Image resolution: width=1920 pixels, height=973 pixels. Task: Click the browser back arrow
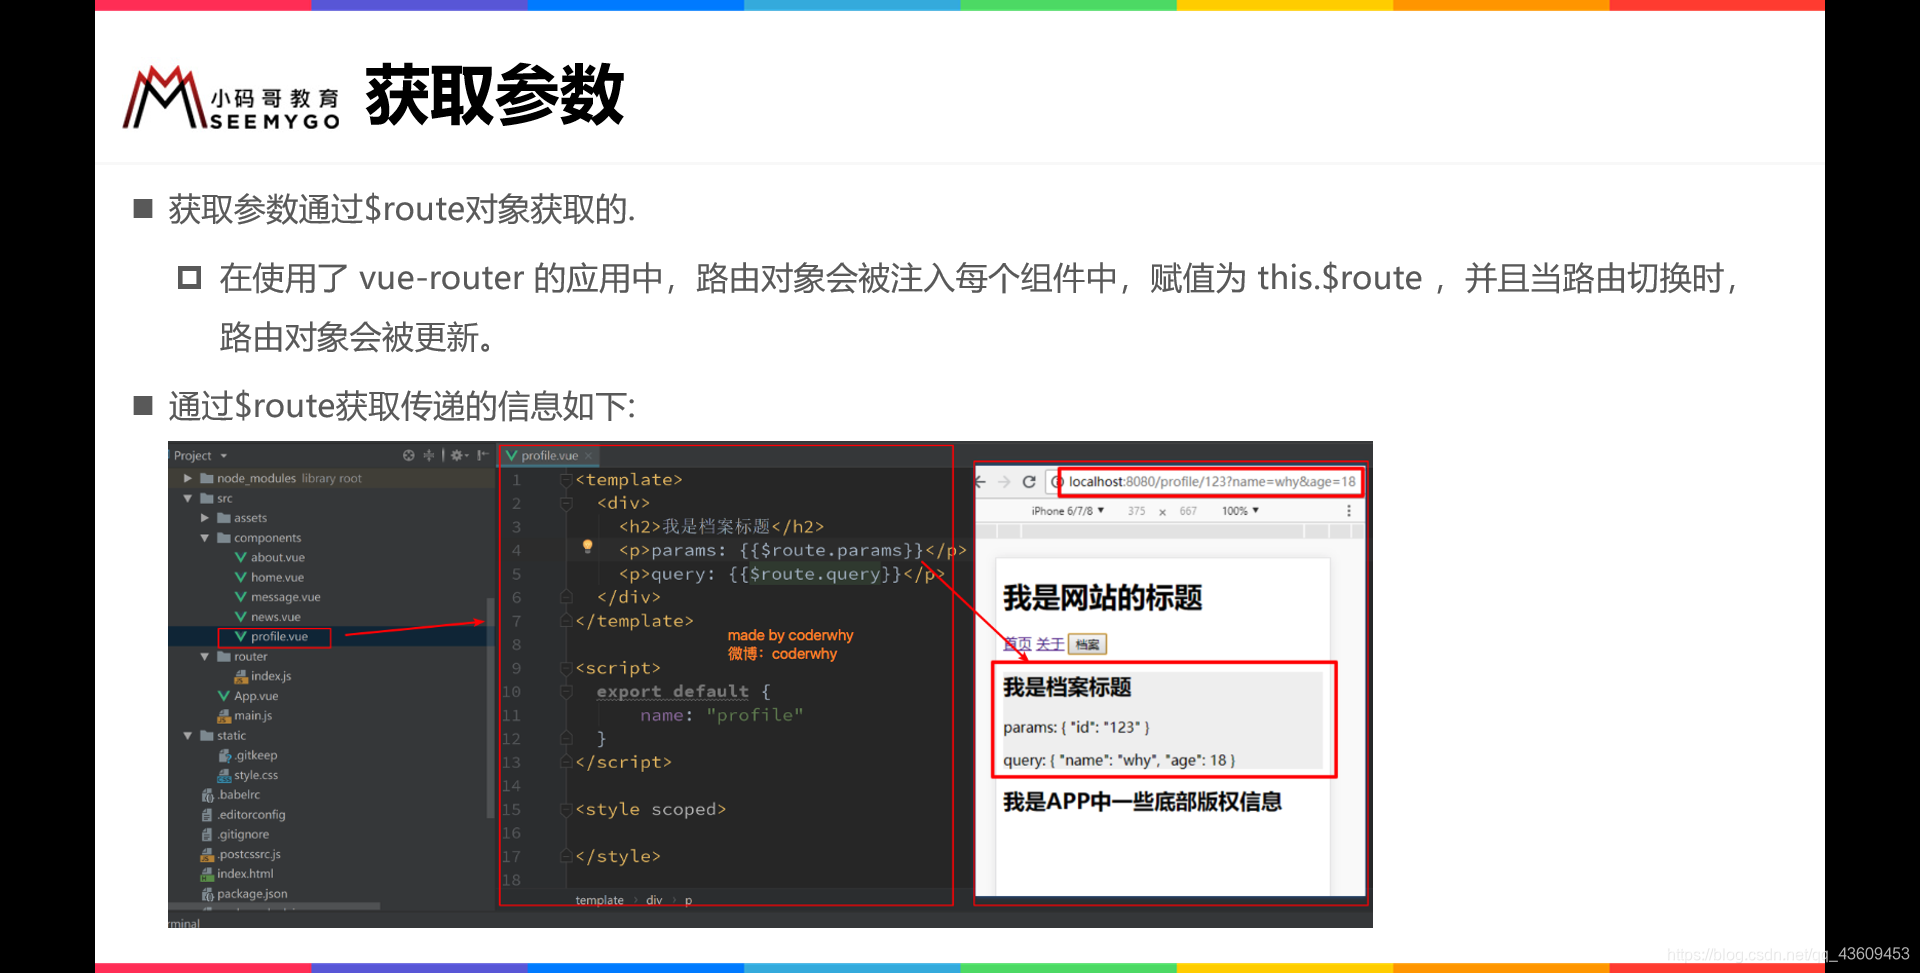click(x=981, y=482)
